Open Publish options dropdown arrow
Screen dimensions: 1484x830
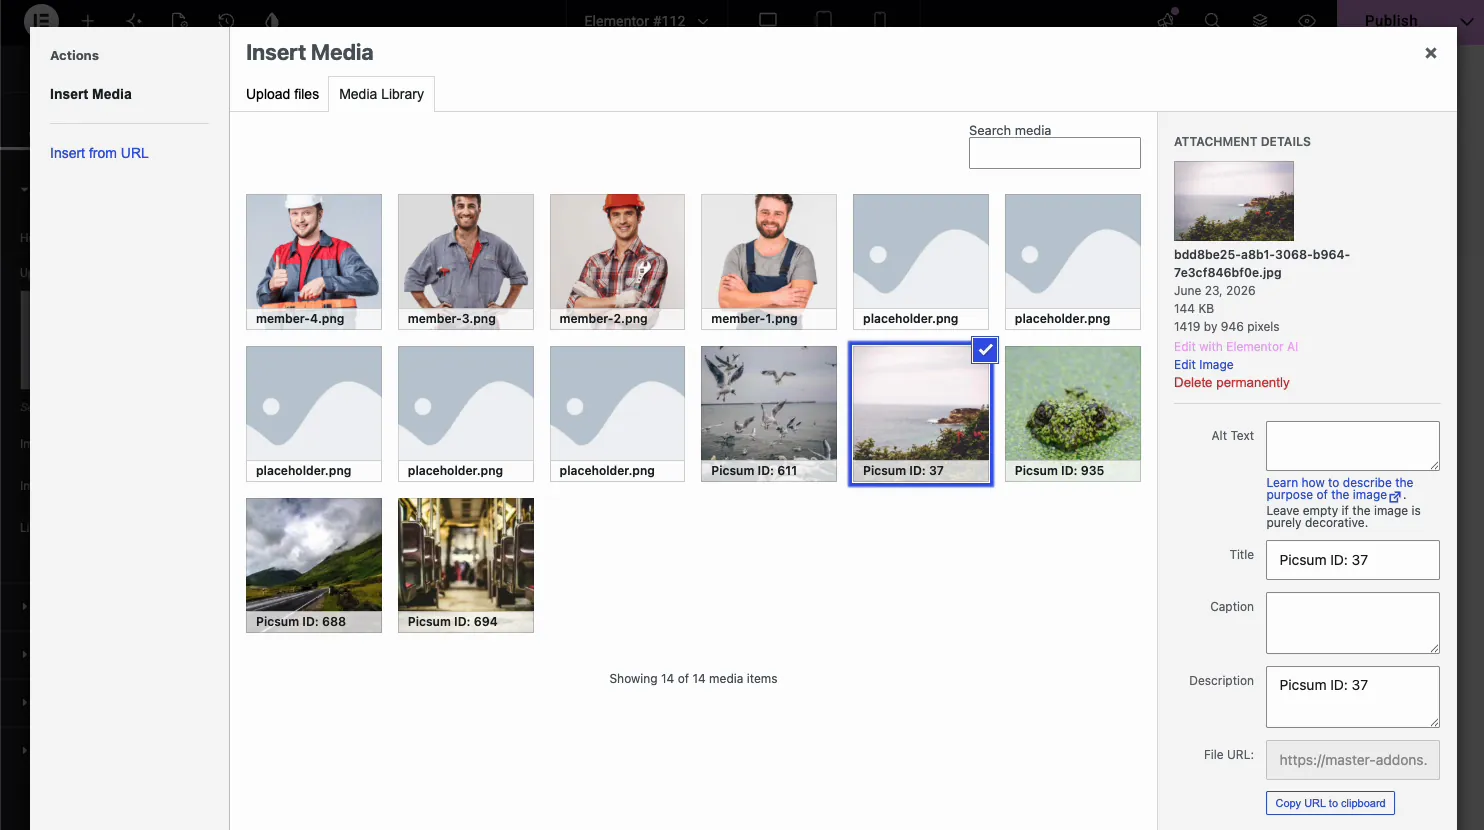pyautogui.click(x=1466, y=20)
